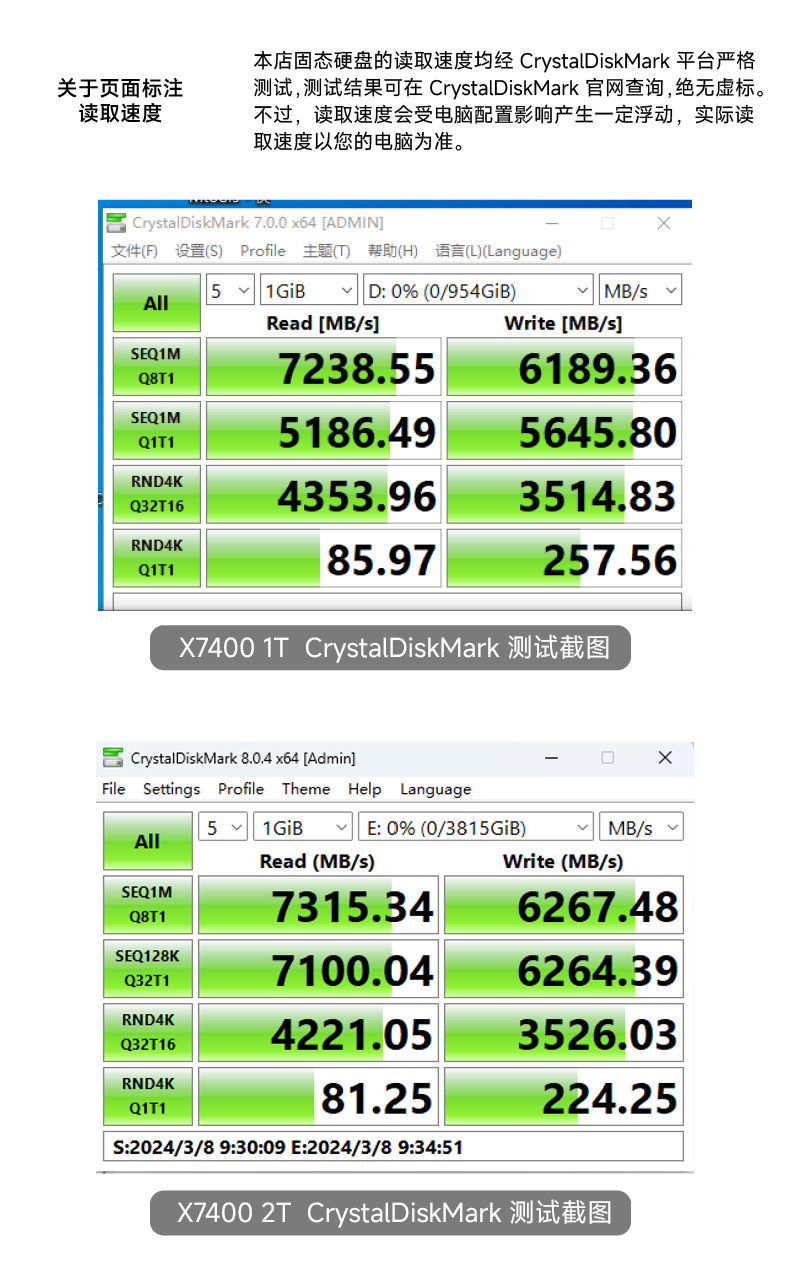The image size is (790, 1286).
Task: Open Profile menu in 8.0.4 window
Action: point(241,789)
